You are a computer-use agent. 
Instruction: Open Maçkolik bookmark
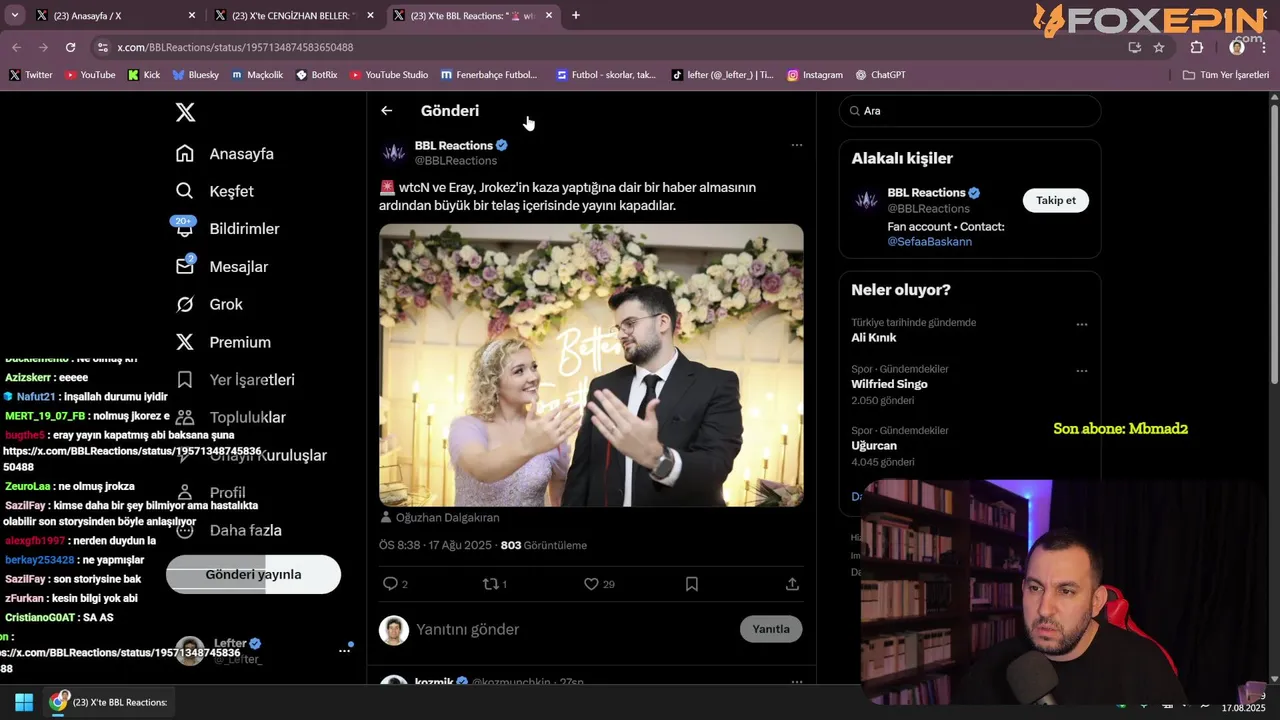click(x=257, y=75)
